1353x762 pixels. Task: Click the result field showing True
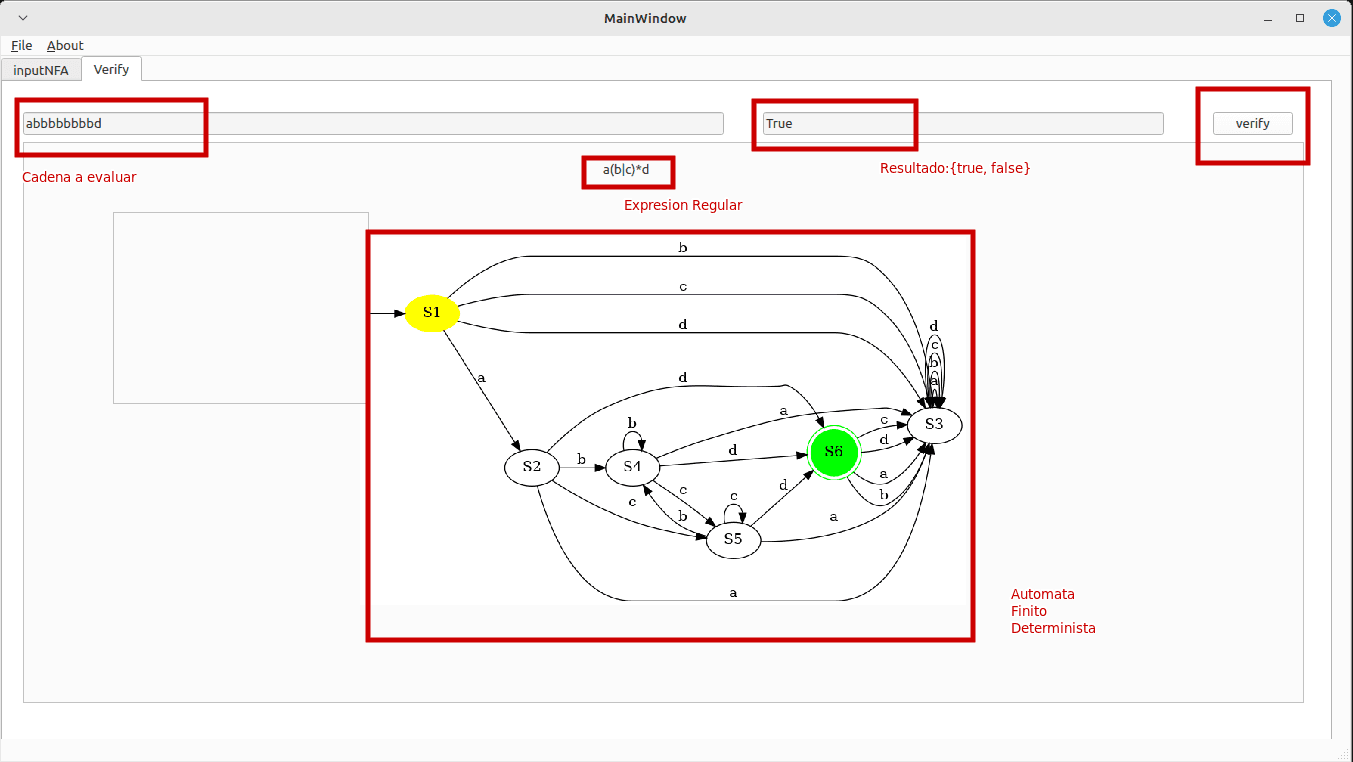pyautogui.click(x=962, y=124)
